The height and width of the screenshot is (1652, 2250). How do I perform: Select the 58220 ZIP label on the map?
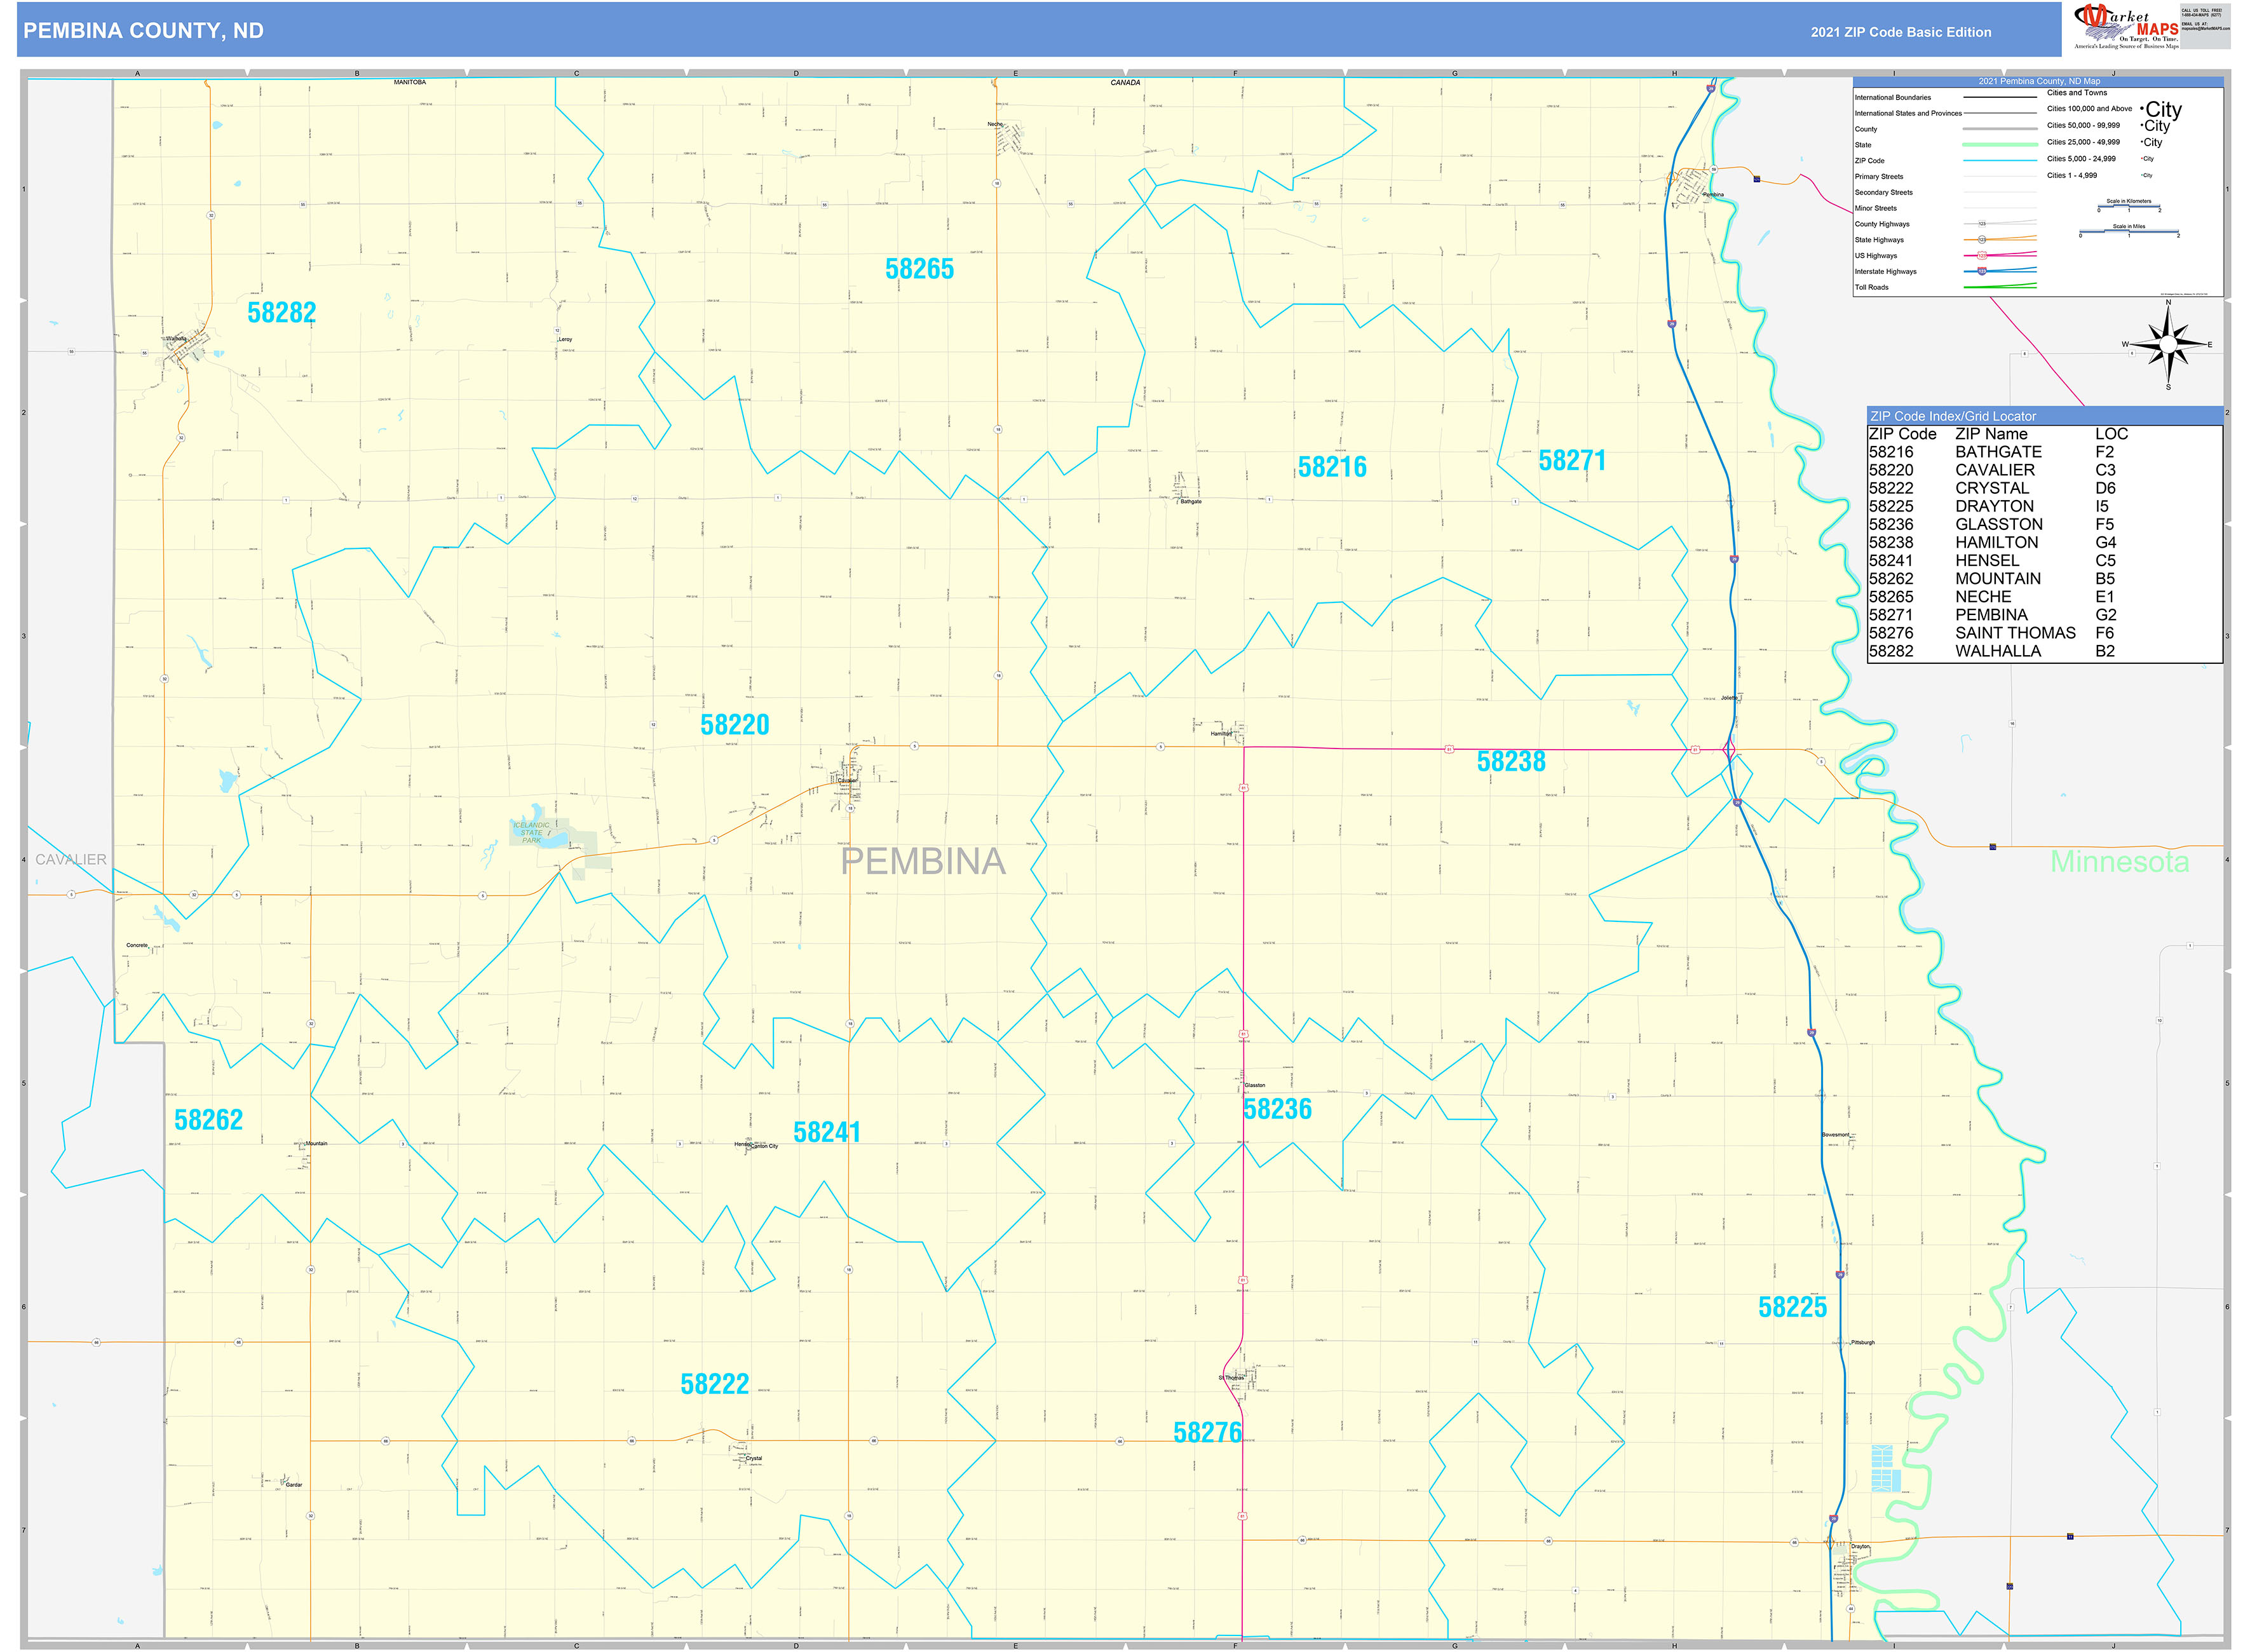point(735,725)
